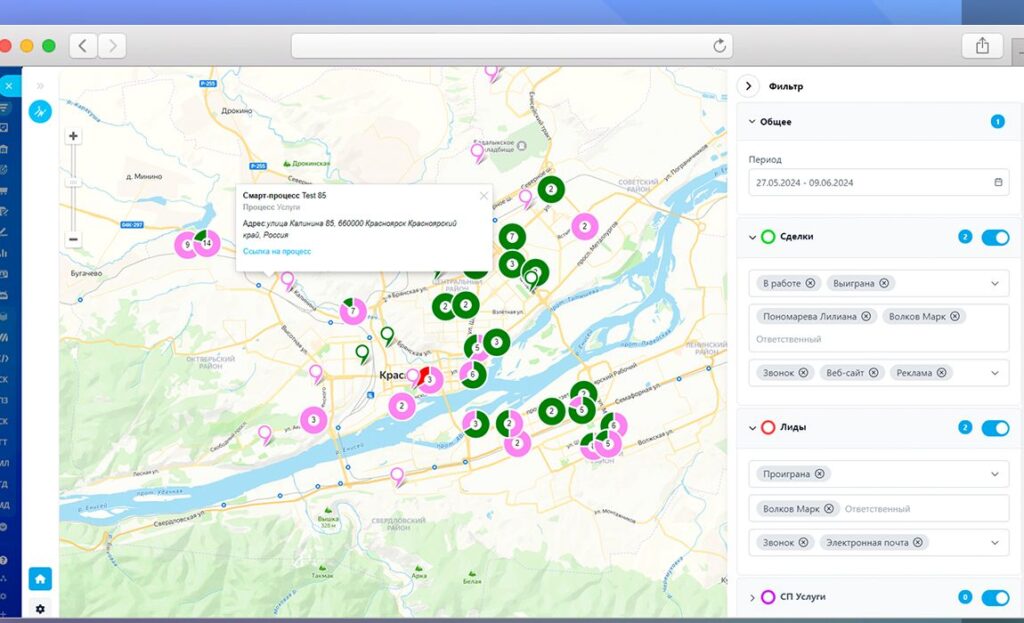Click the pink map cluster marked 9
Screen dimensions: 1024x623
[187, 245]
